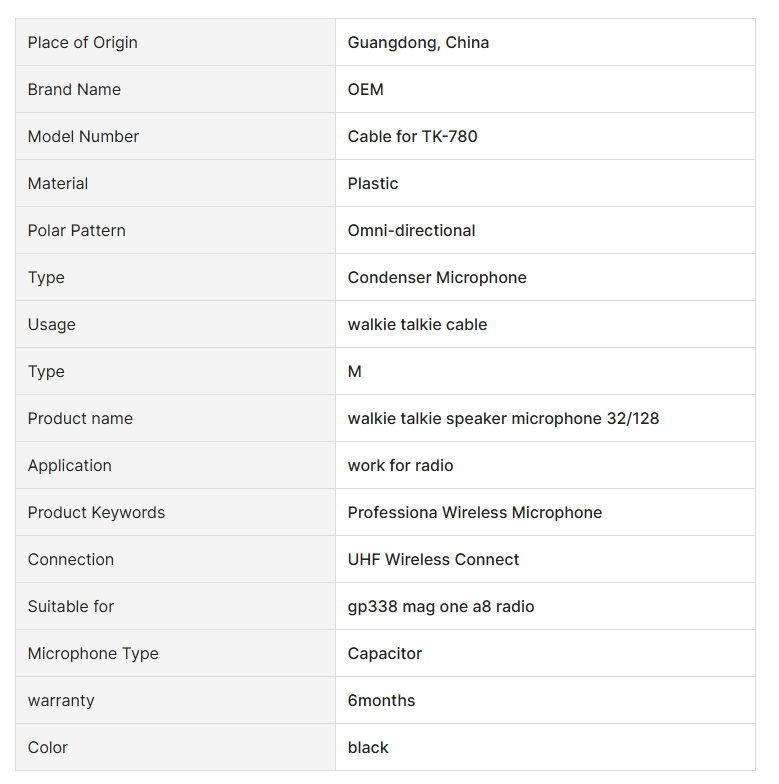The height and width of the screenshot is (784, 779).
Task: Select the 'Guangdong, China' value cell
Action: click(x=418, y=42)
